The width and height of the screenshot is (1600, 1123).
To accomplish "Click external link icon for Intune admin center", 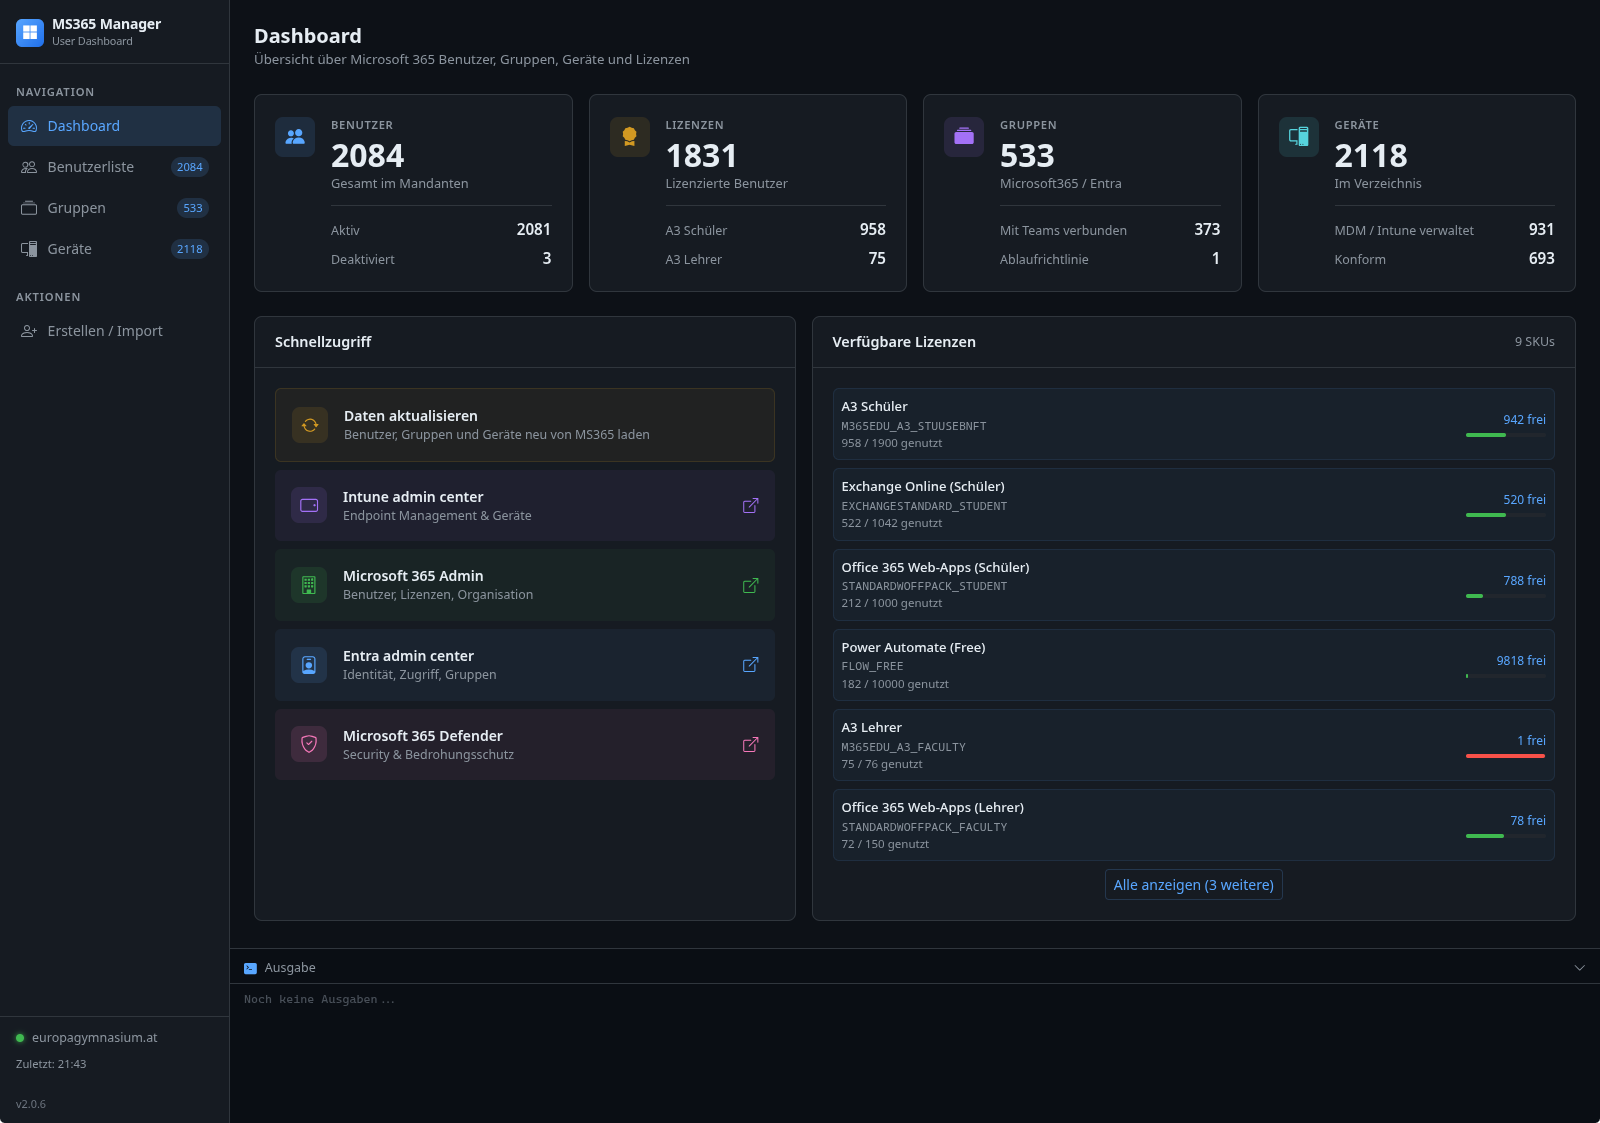I will tap(750, 506).
